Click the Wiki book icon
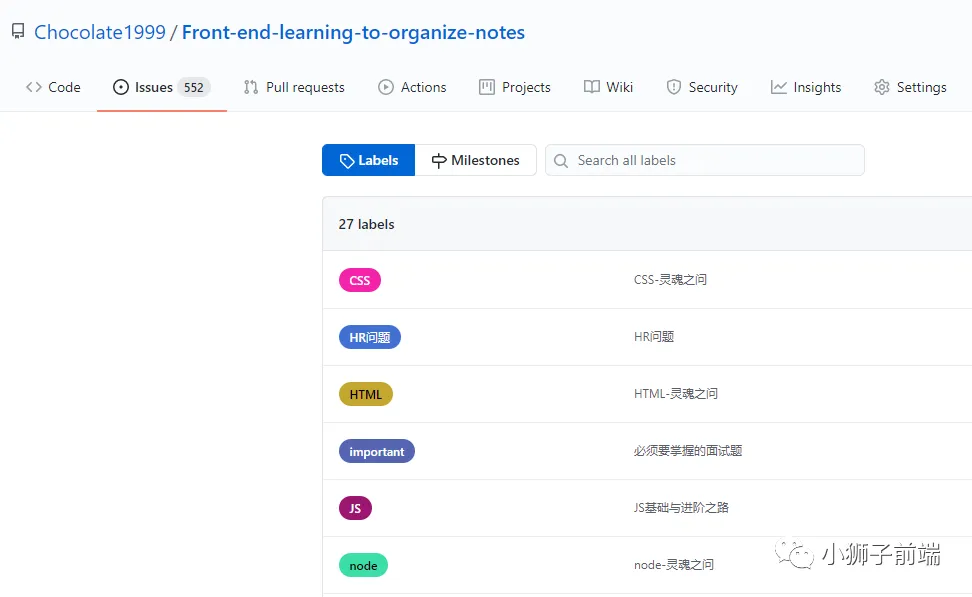 coord(591,87)
